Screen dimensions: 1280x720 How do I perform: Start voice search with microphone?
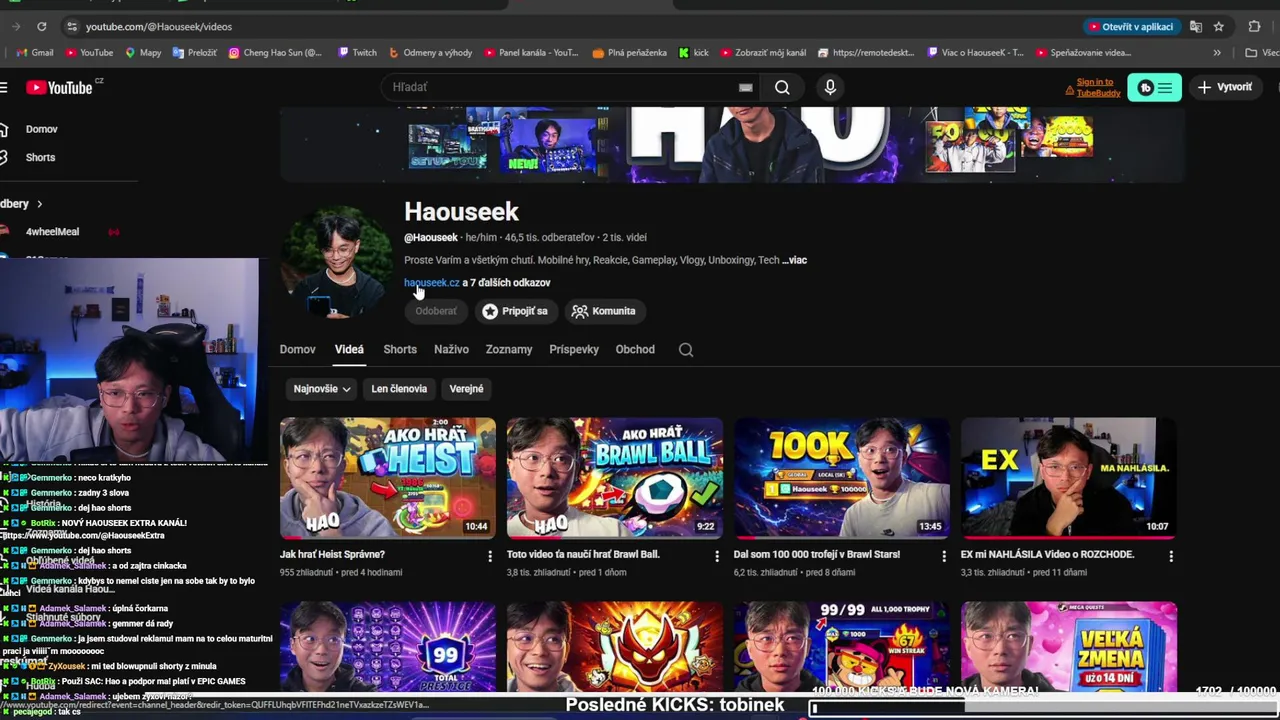coord(830,87)
